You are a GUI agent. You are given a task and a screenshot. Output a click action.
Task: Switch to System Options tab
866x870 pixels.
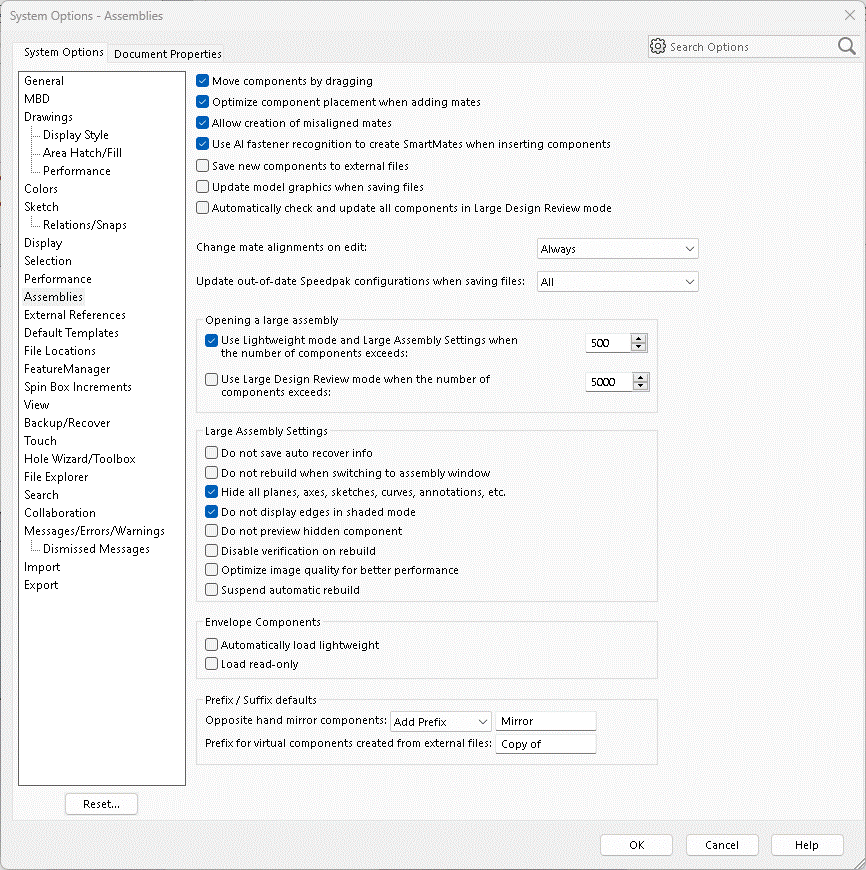(63, 52)
